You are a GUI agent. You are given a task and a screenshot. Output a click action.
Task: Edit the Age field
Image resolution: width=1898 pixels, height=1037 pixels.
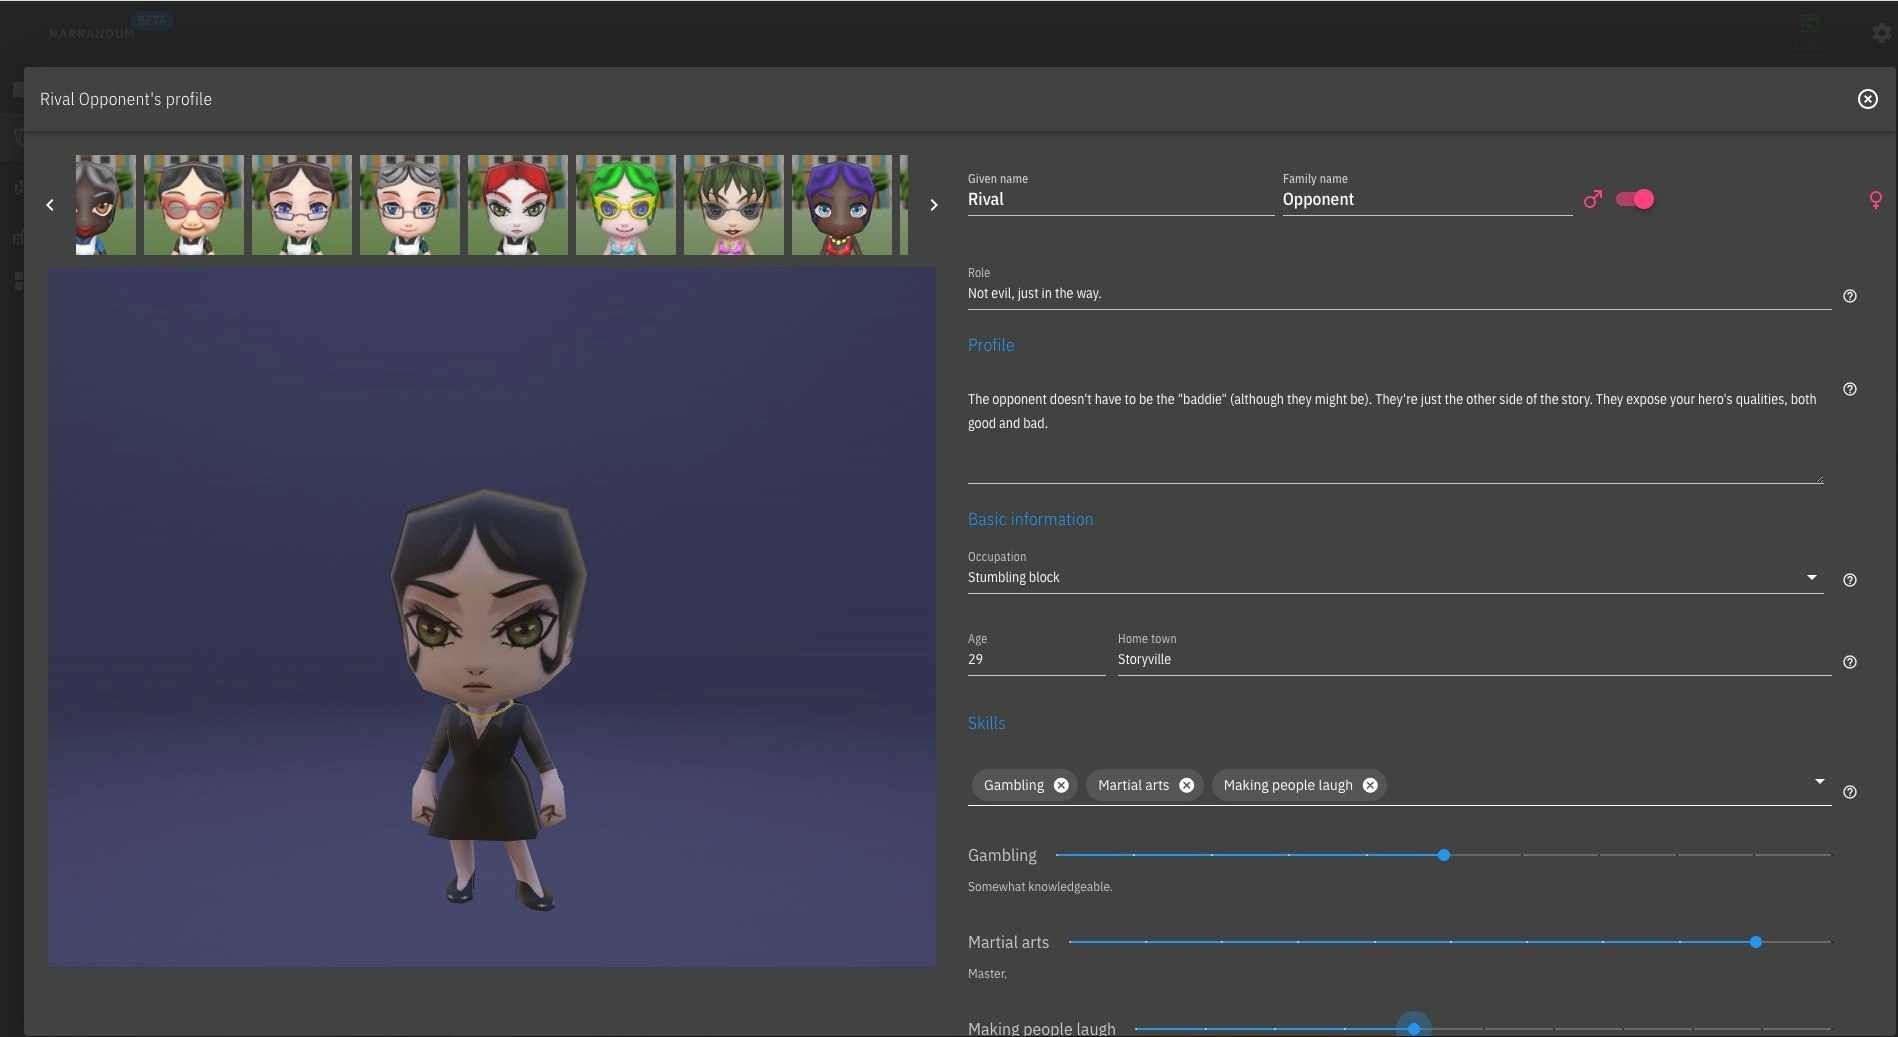(x=1036, y=659)
